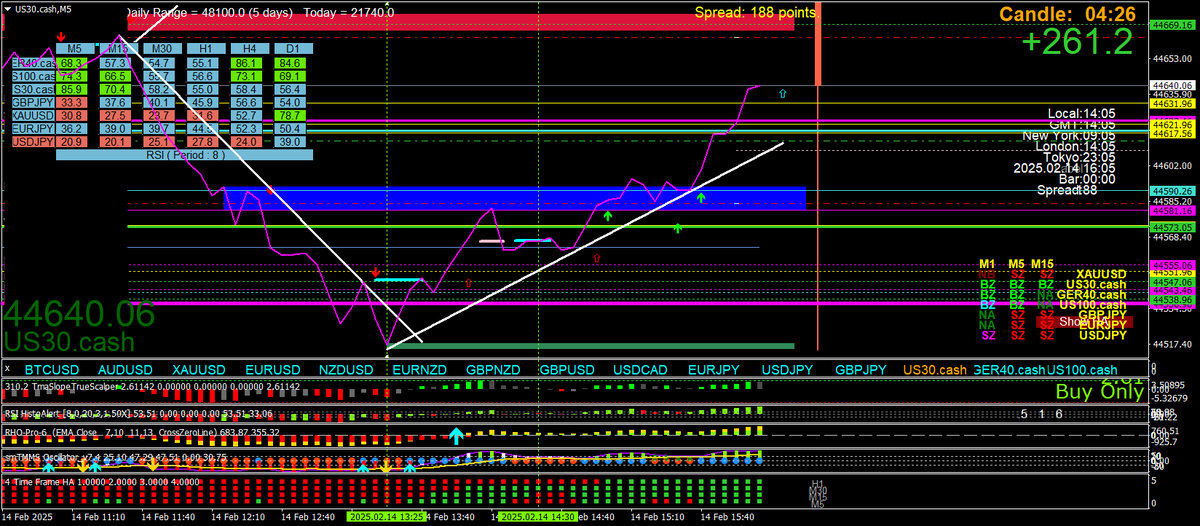
Task: Click the +261.2 profit readout
Action: (1078, 41)
